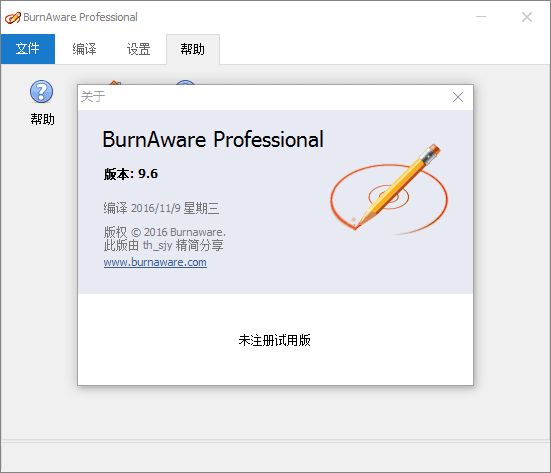Click the 版权 © 2016 Burnaware. copyright text
The image size is (551, 473).
click(164, 232)
